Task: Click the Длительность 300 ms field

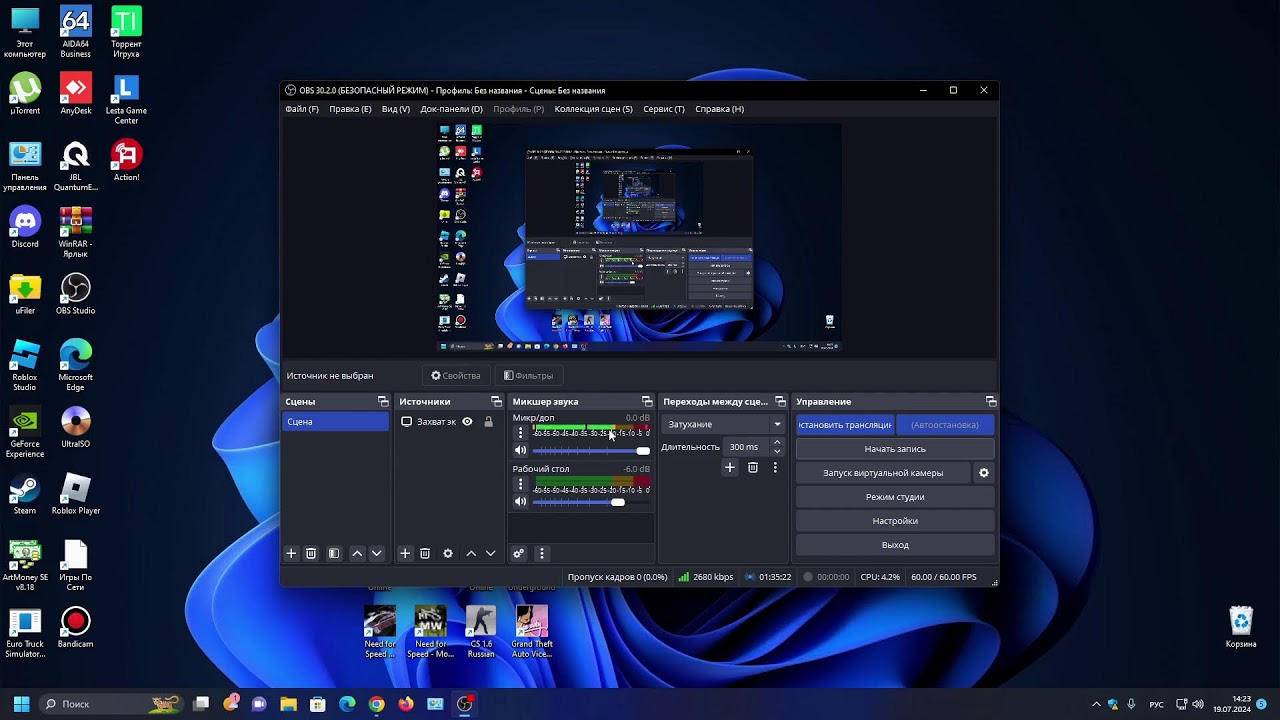Action: tap(747, 447)
